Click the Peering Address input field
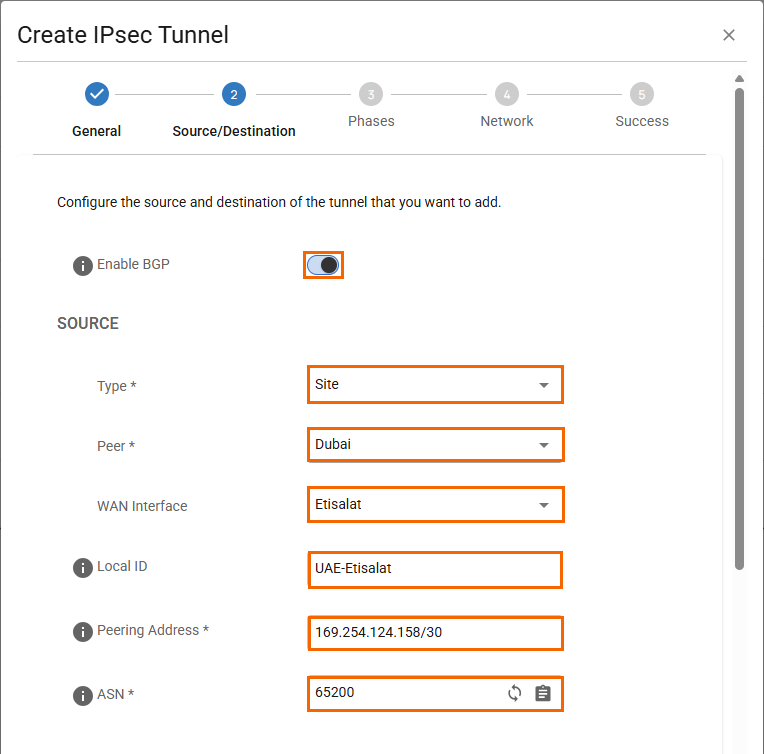The width and height of the screenshot is (764, 754). tap(434, 632)
